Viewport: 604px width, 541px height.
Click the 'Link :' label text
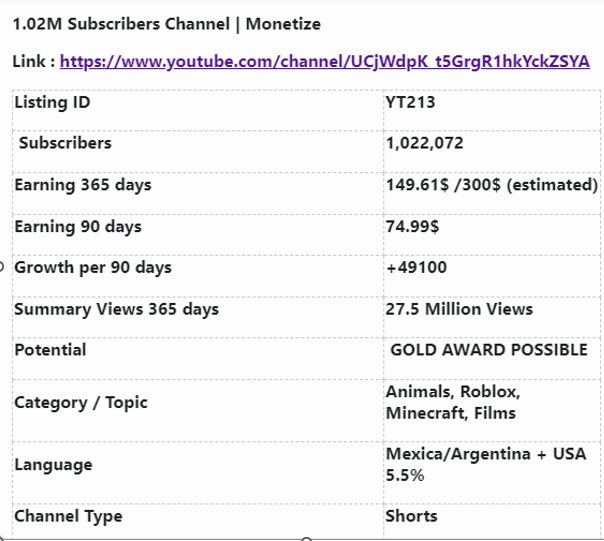[34, 62]
